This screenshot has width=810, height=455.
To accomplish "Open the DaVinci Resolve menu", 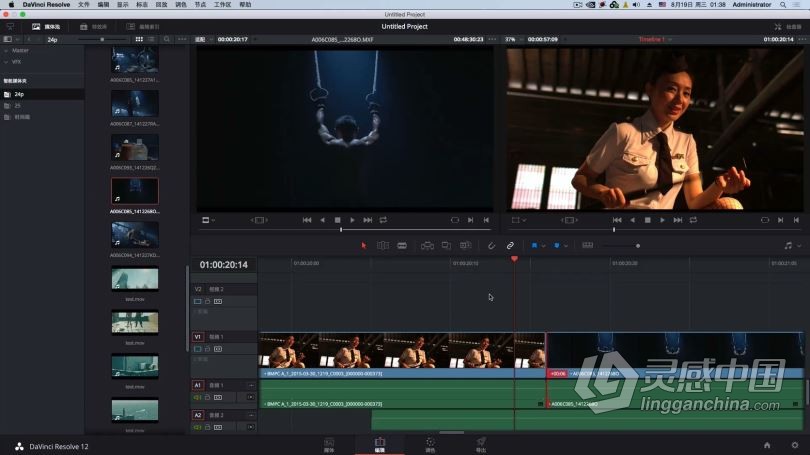I will (x=46, y=5).
